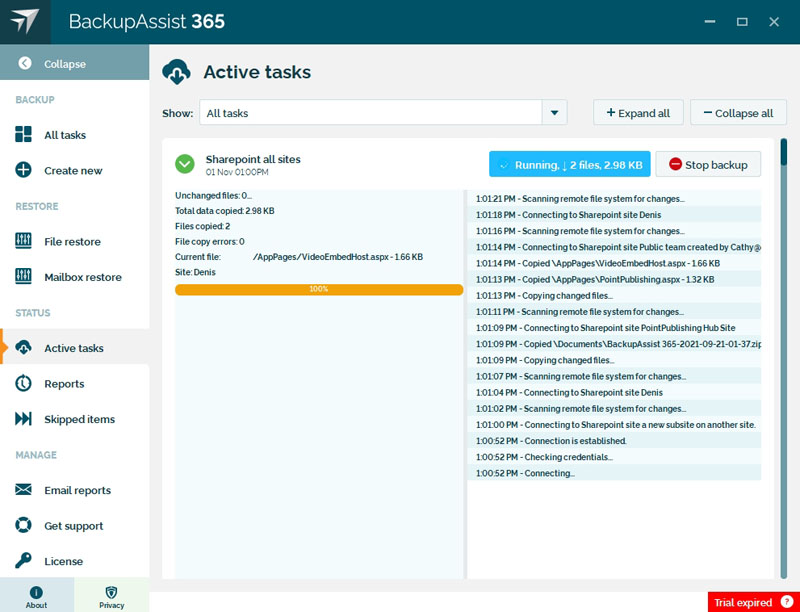Expand all task panels

pos(638,113)
